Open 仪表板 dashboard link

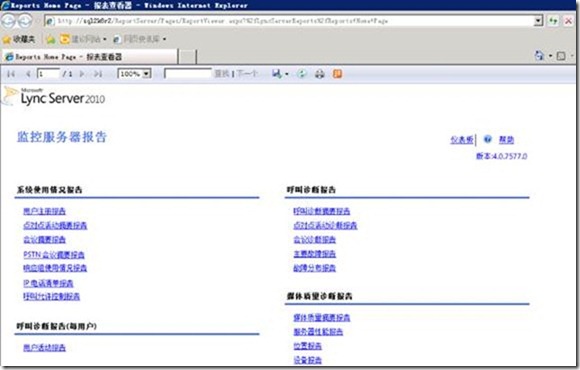pos(462,140)
